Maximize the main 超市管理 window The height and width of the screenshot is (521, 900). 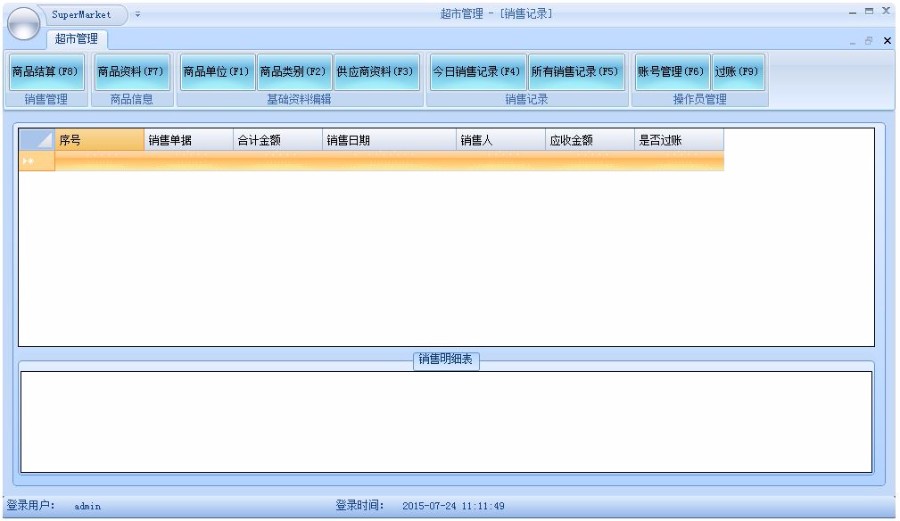click(870, 11)
